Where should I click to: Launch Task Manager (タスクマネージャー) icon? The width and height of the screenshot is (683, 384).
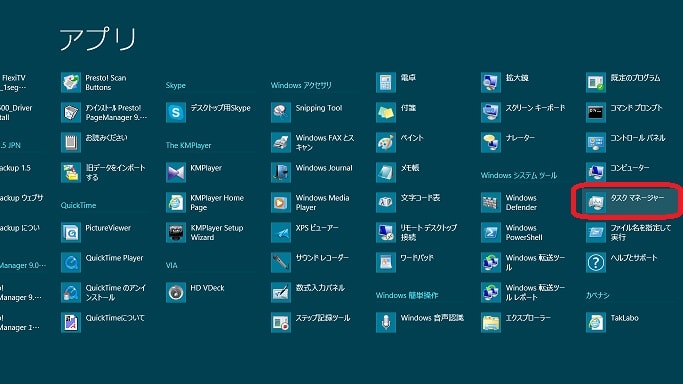pyautogui.click(x=595, y=202)
